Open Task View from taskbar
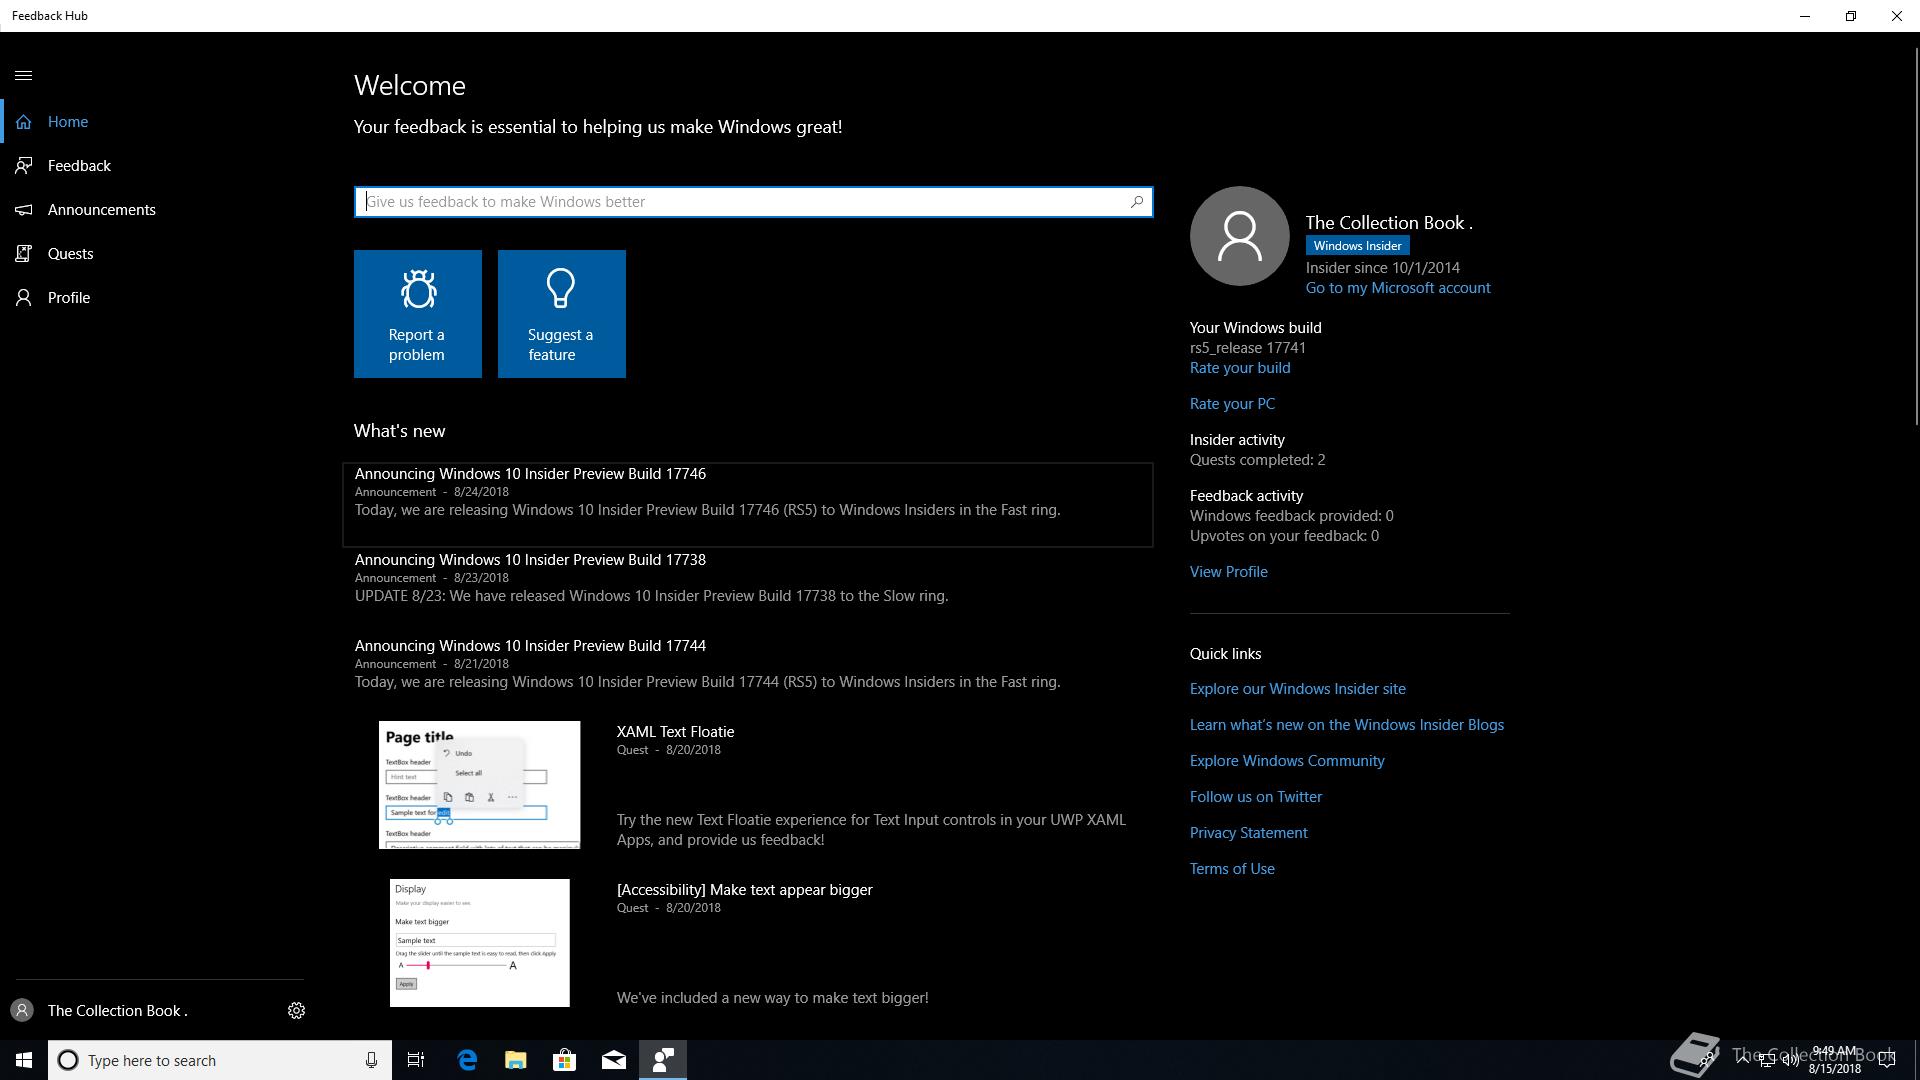The image size is (1920, 1080). click(x=416, y=1060)
